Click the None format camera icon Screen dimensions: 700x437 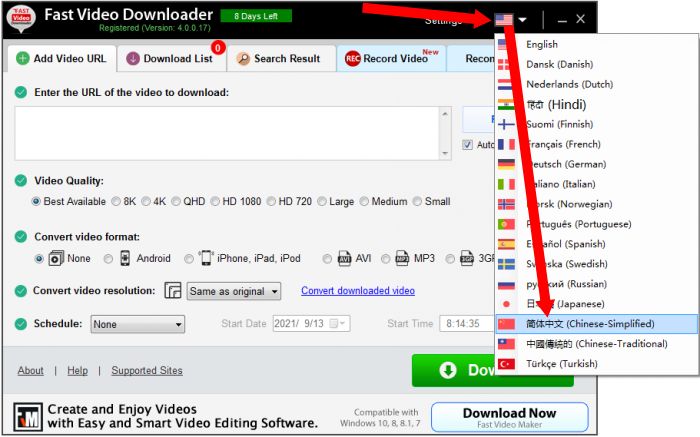[x=56, y=258]
